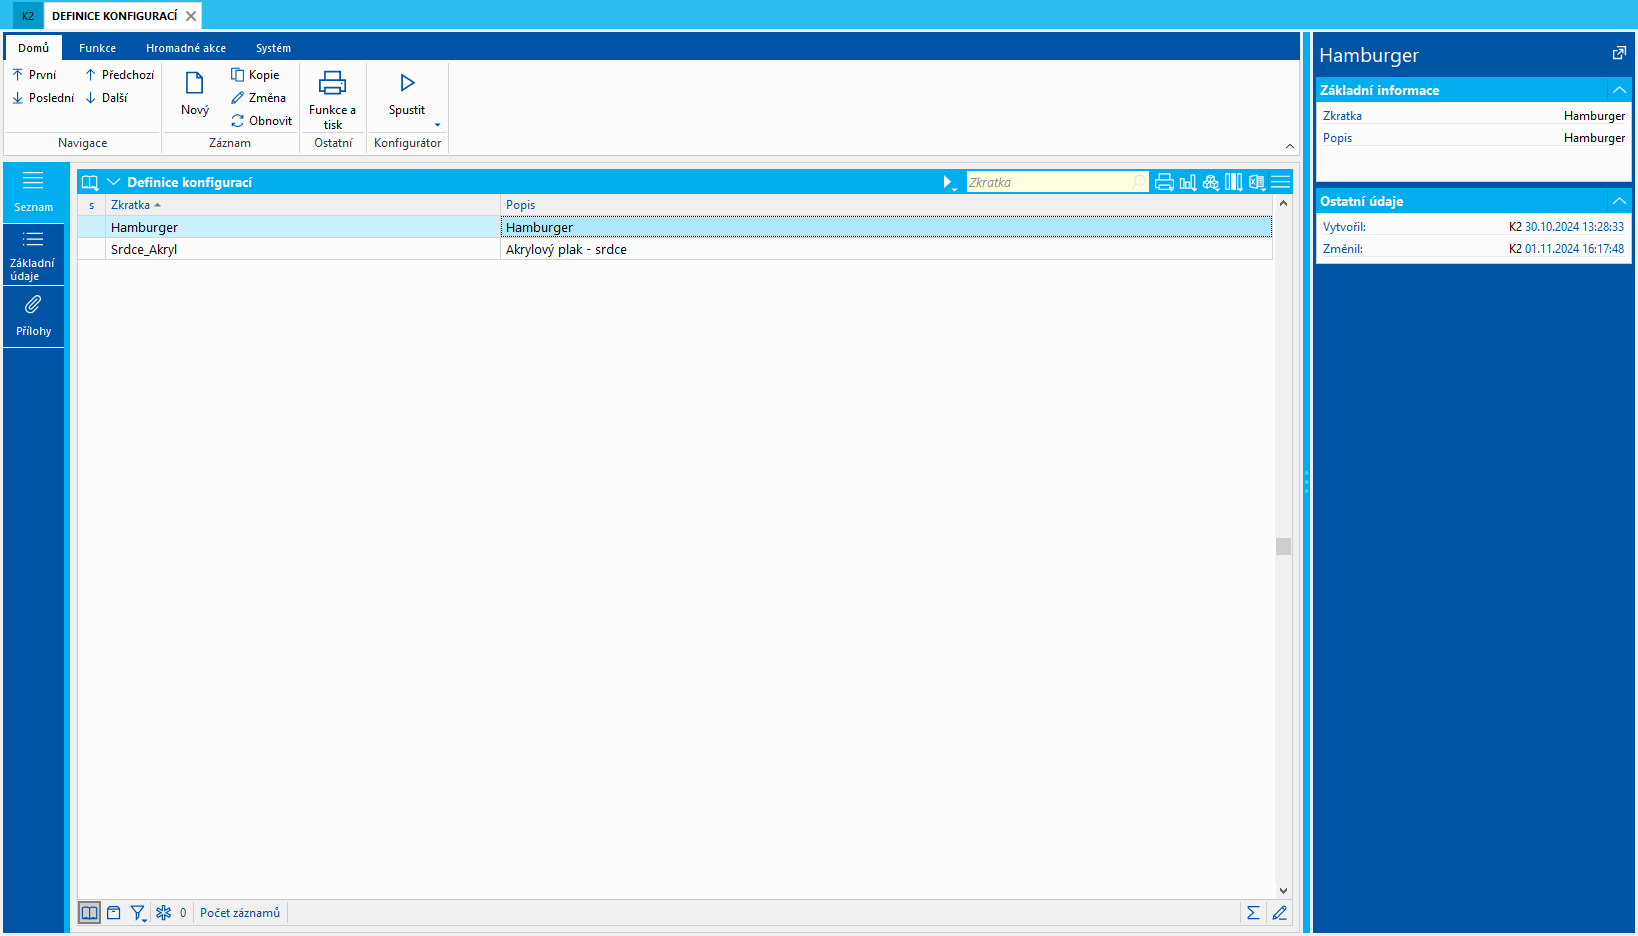Viewport: 1638px width, 936px height.
Task: Toggle the book view button in status bar
Action: 90,912
